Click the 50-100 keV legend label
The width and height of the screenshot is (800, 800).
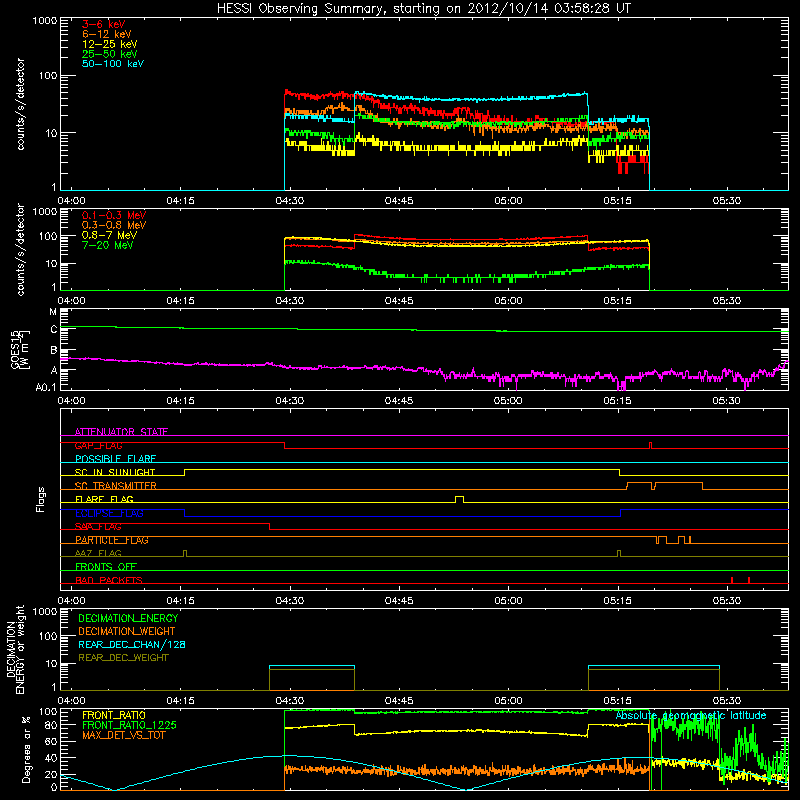pos(113,64)
